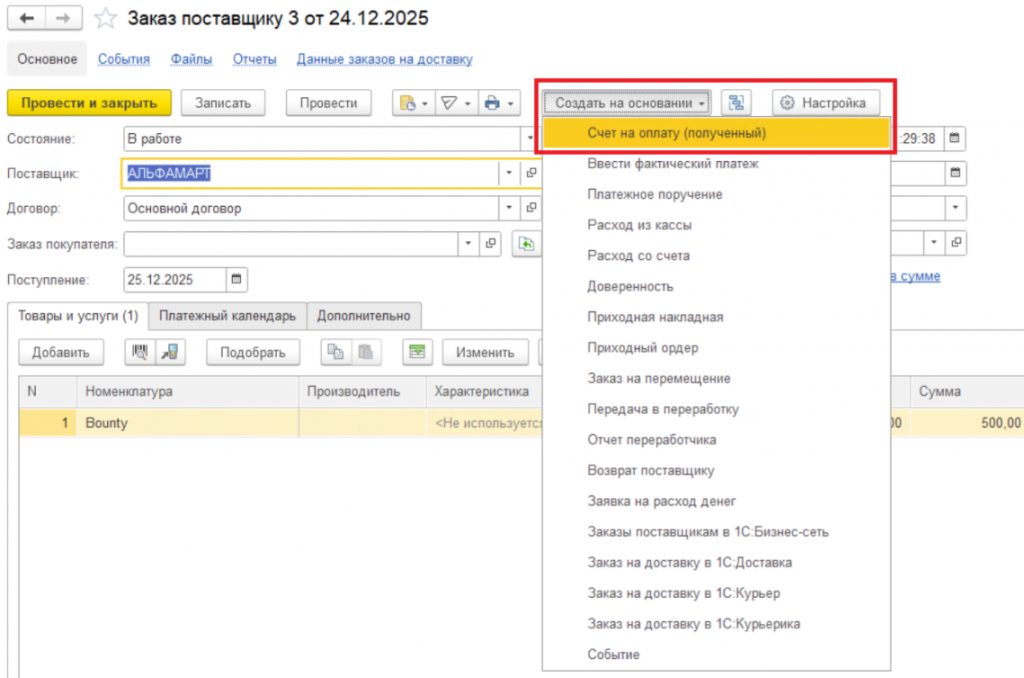The width and height of the screenshot is (1024, 678).
Task: Open the calendar for the Поступление date
Action: pyautogui.click(x=236, y=279)
